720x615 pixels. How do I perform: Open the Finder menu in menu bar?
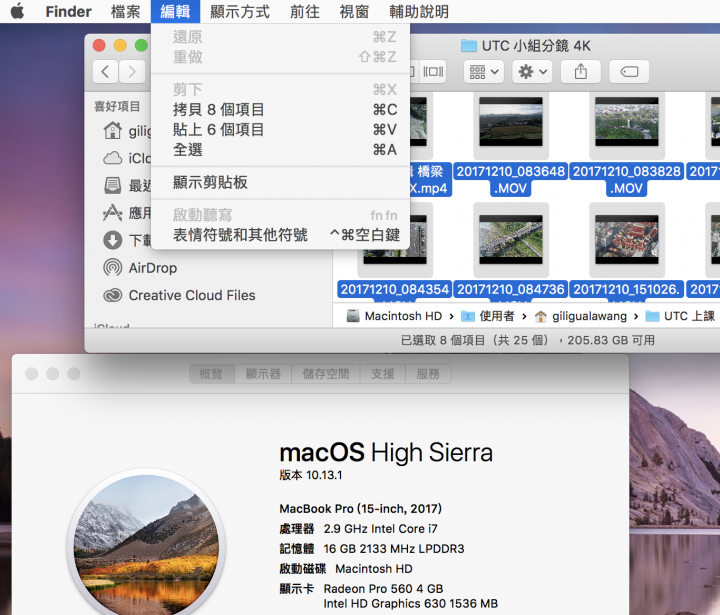point(68,11)
